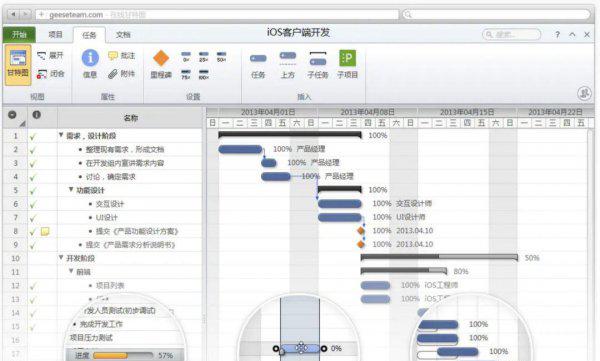
Task: Collapse the 开发阶段 group
Action: [61, 258]
